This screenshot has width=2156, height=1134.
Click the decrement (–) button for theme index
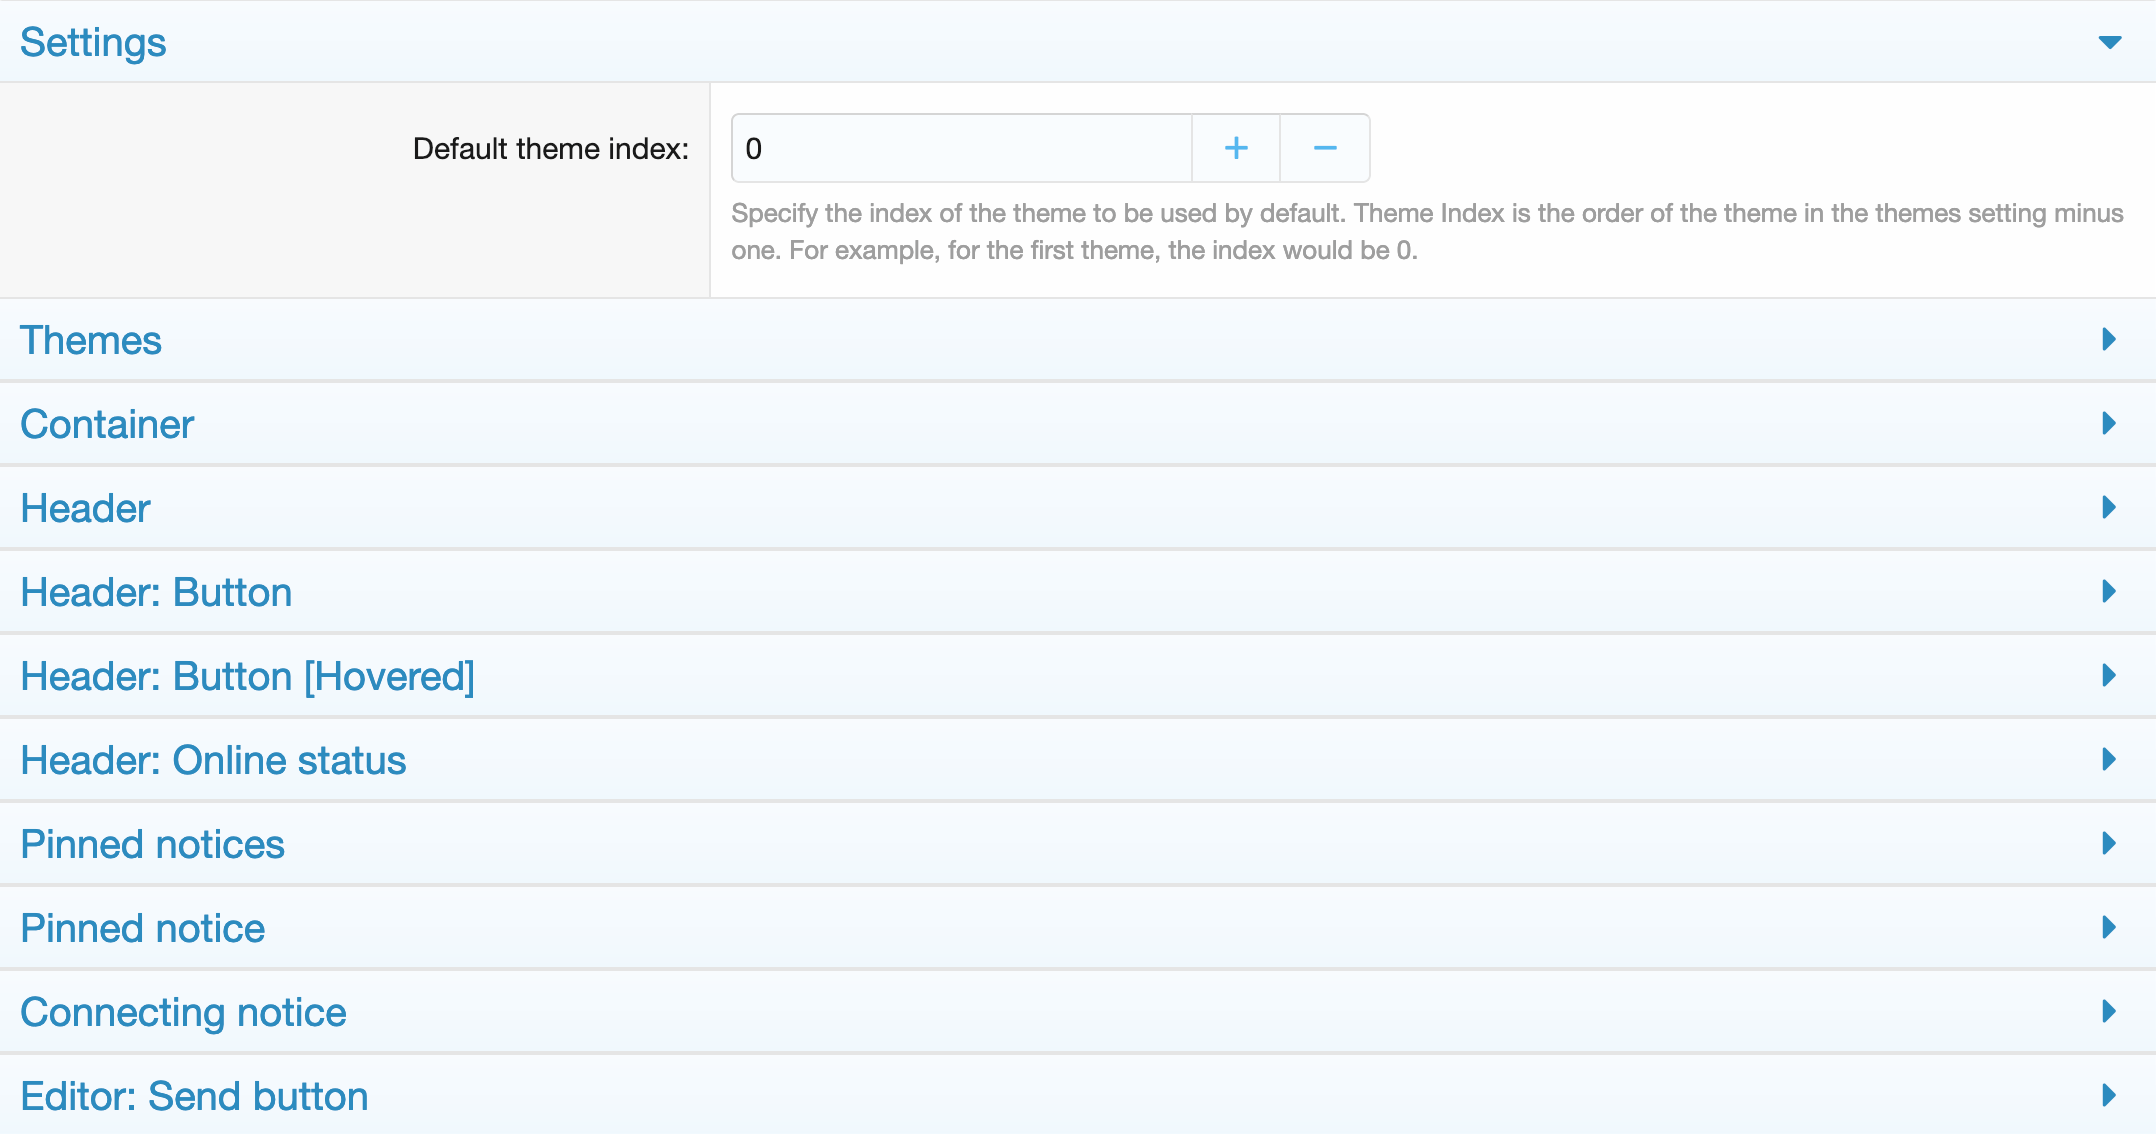pos(1323,147)
